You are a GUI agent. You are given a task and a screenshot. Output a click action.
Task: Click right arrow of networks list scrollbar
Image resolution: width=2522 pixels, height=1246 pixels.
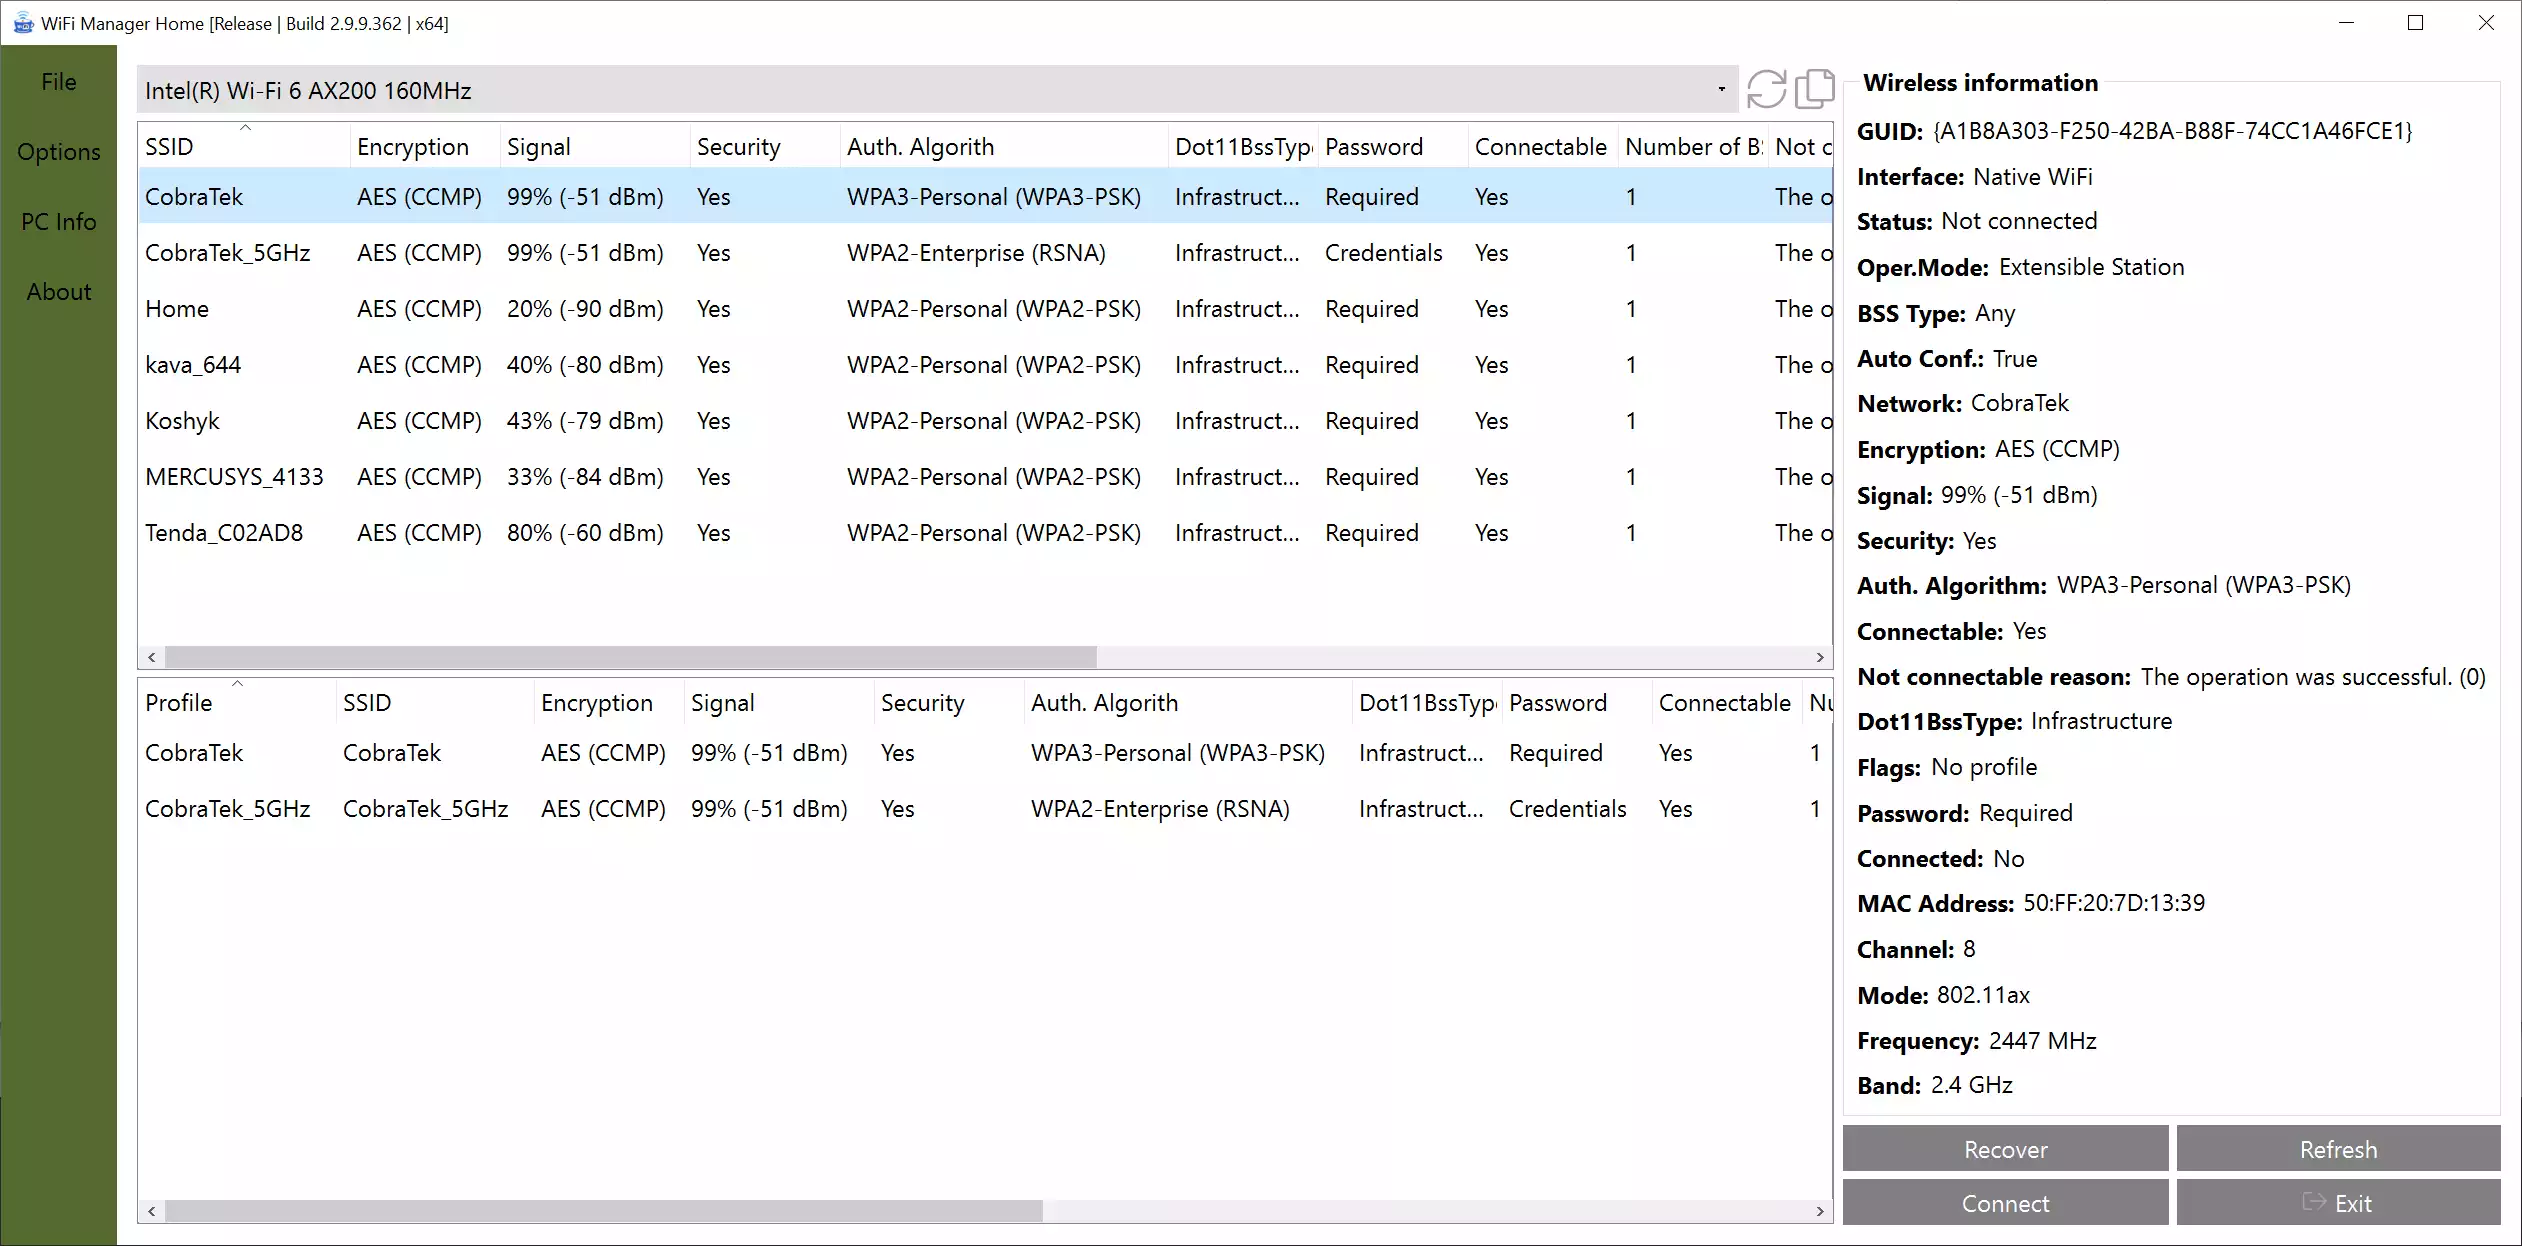1820,657
